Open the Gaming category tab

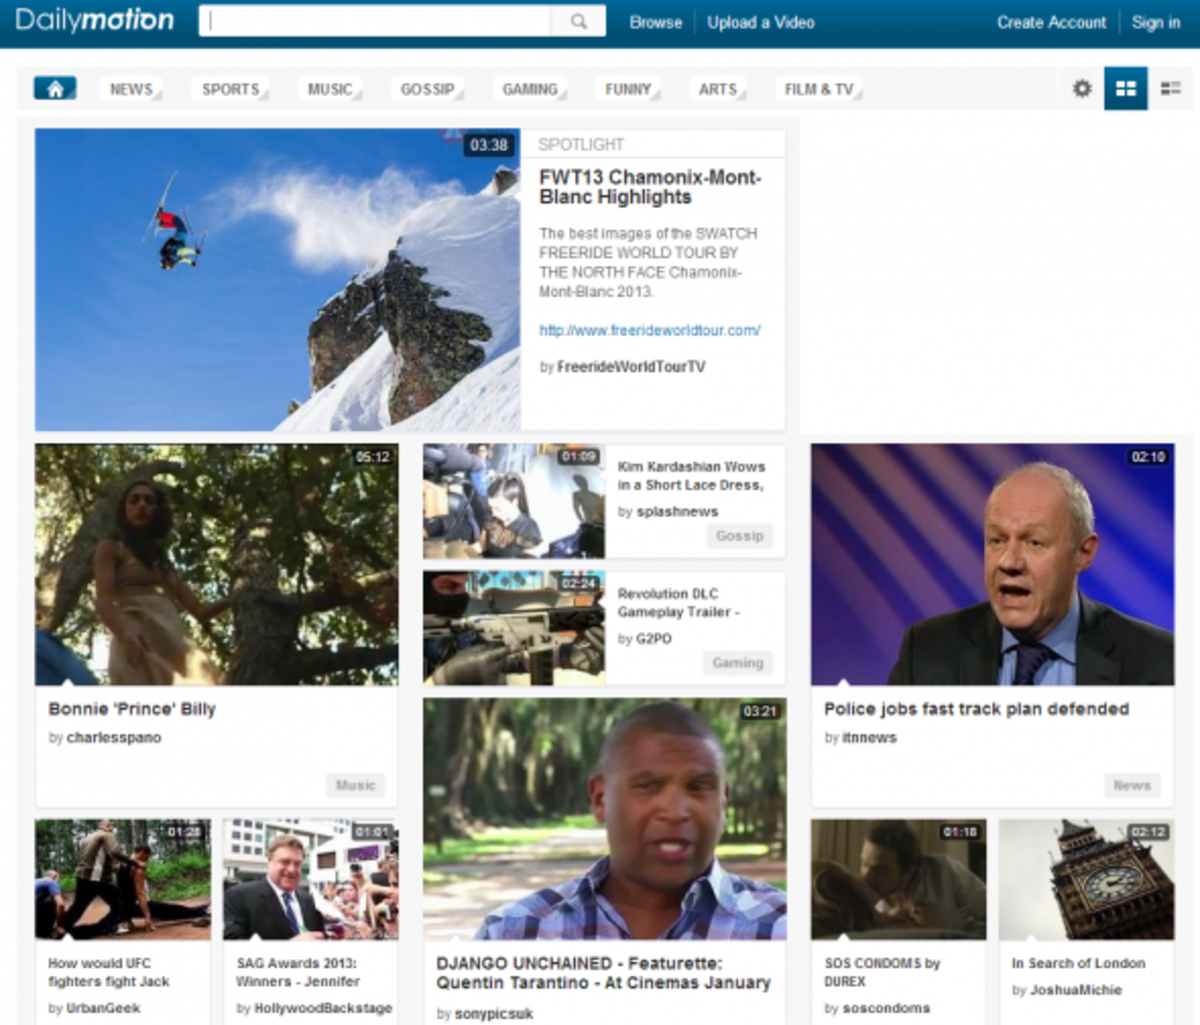pos(531,89)
